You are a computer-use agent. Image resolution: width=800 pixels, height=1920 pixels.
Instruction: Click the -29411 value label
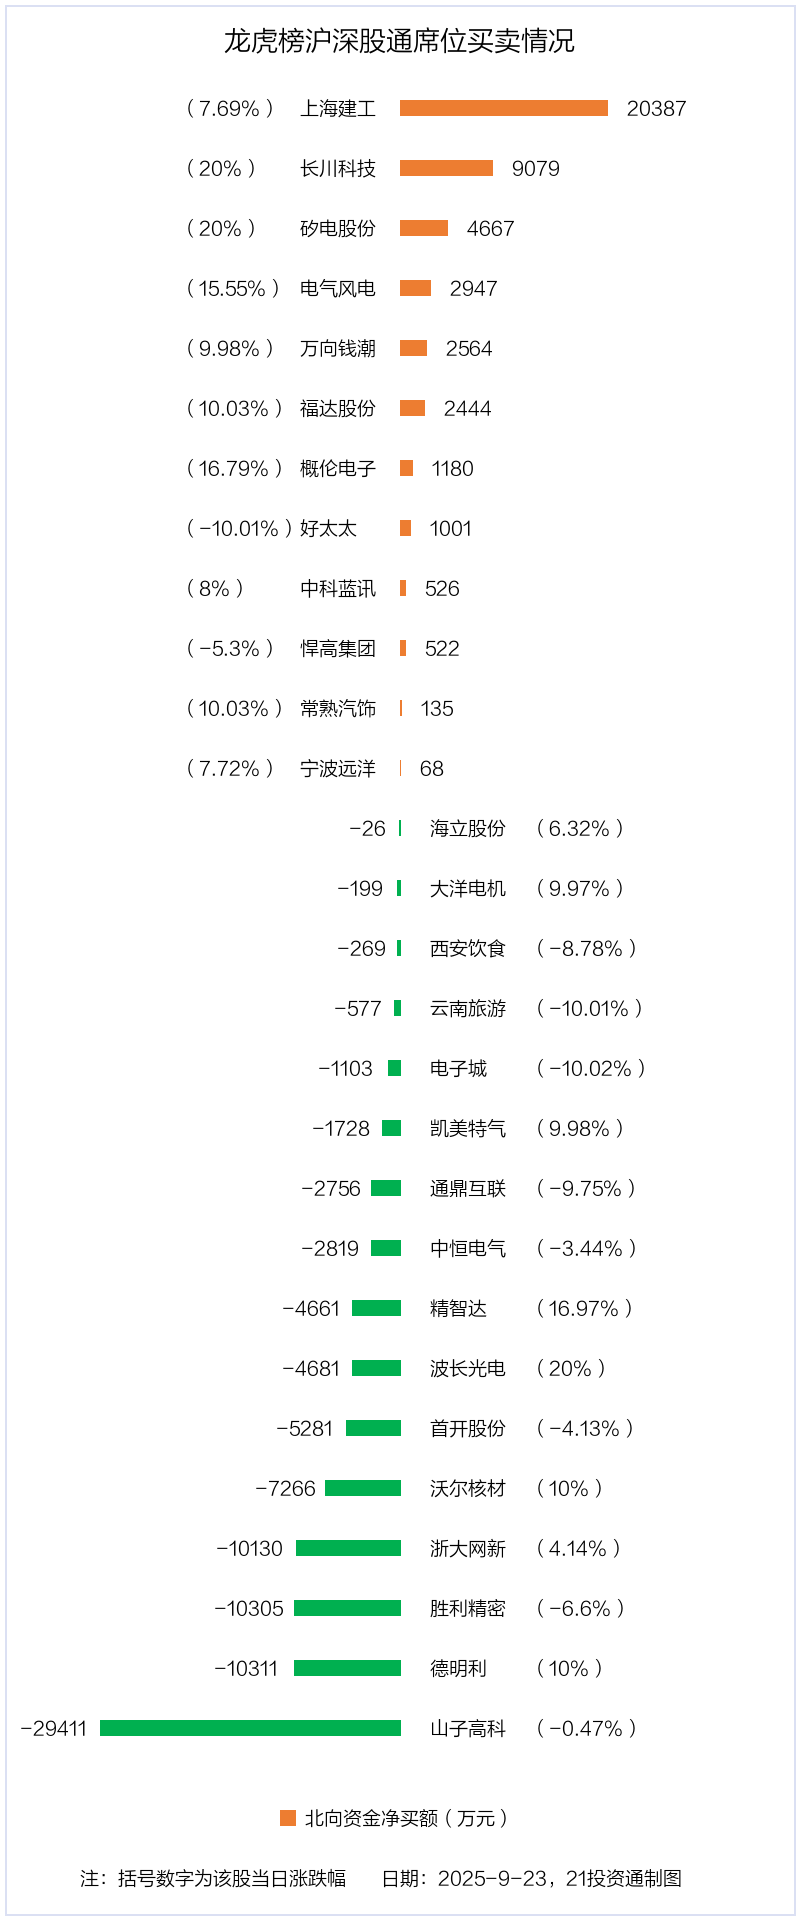54,1728
